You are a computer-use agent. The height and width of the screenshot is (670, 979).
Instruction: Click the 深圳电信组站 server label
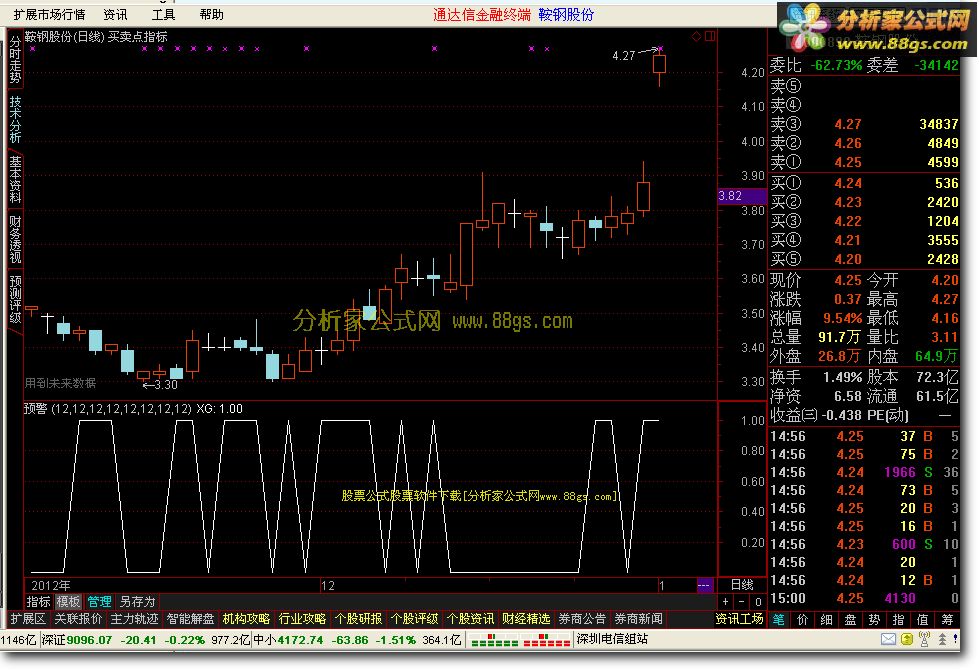[x=612, y=639]
